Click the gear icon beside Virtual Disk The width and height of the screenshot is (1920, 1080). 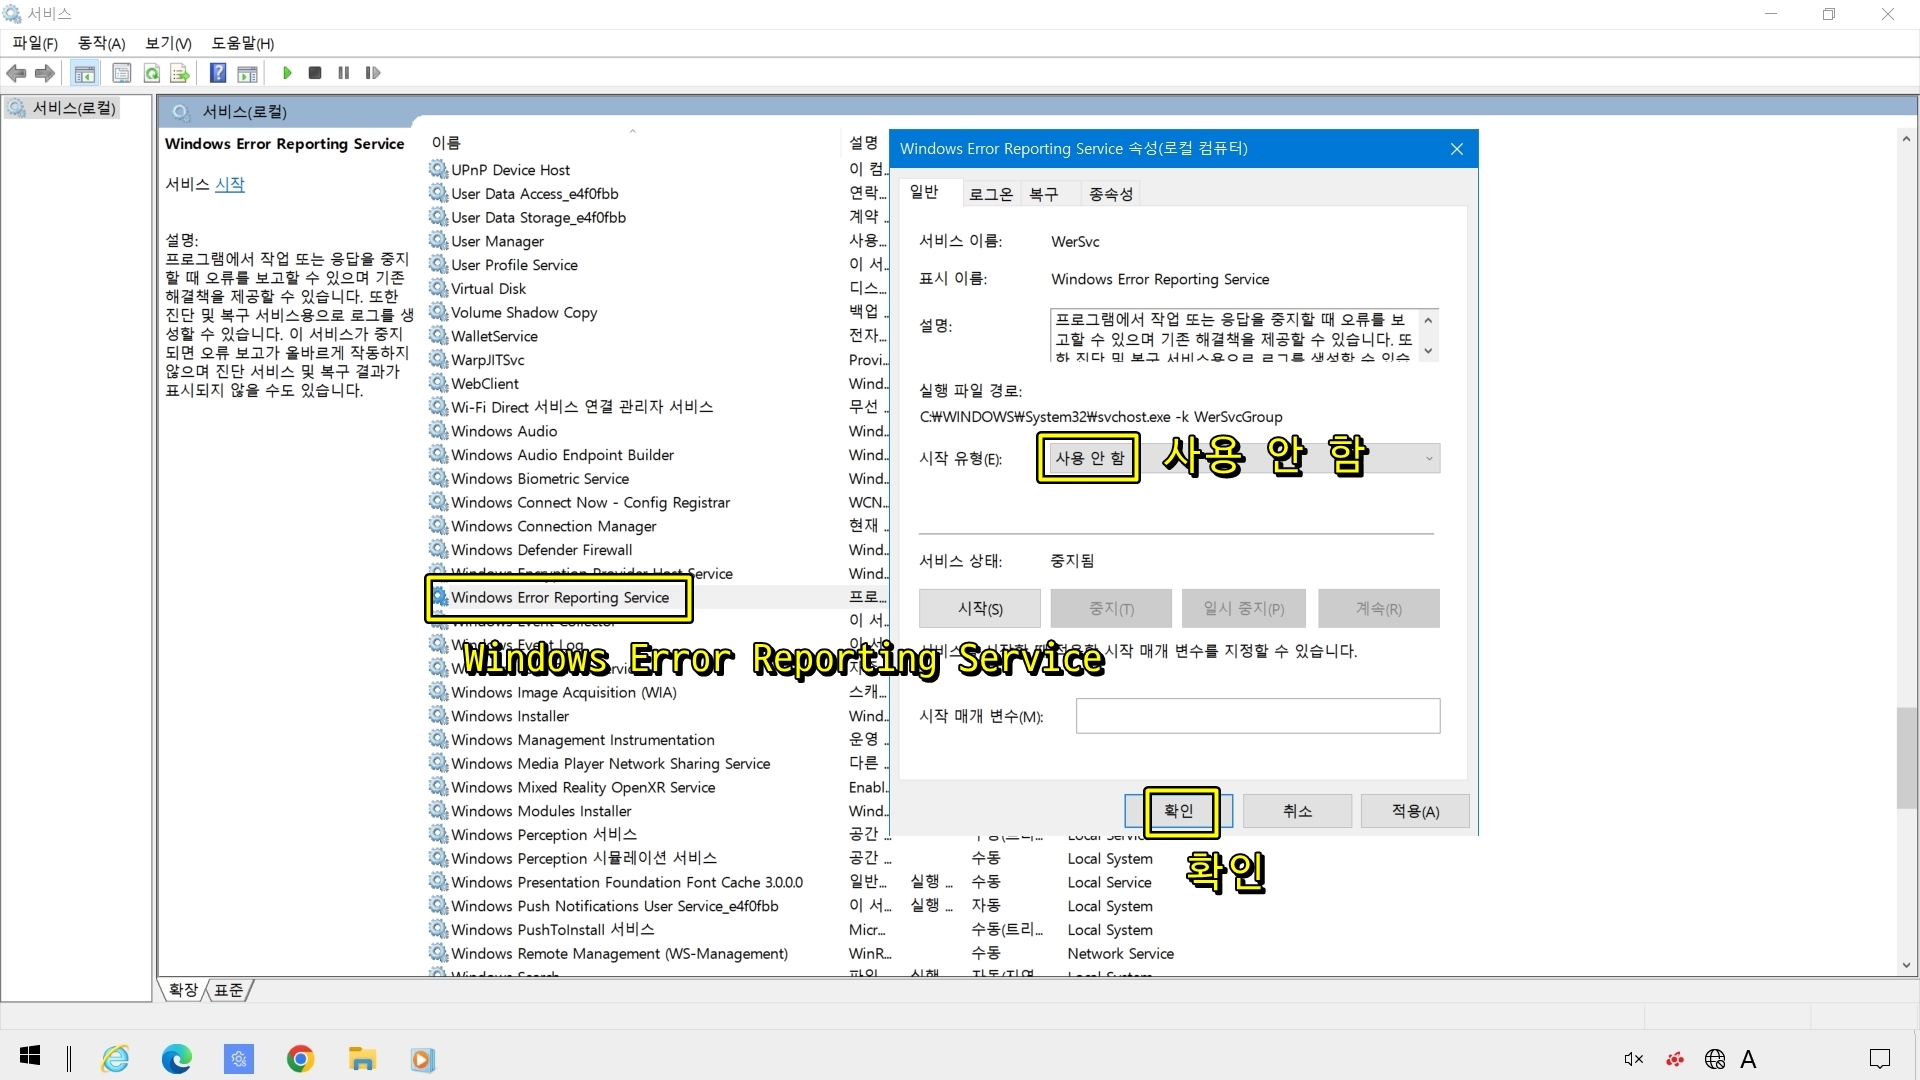pyautogui.click(x=438, y=288)
